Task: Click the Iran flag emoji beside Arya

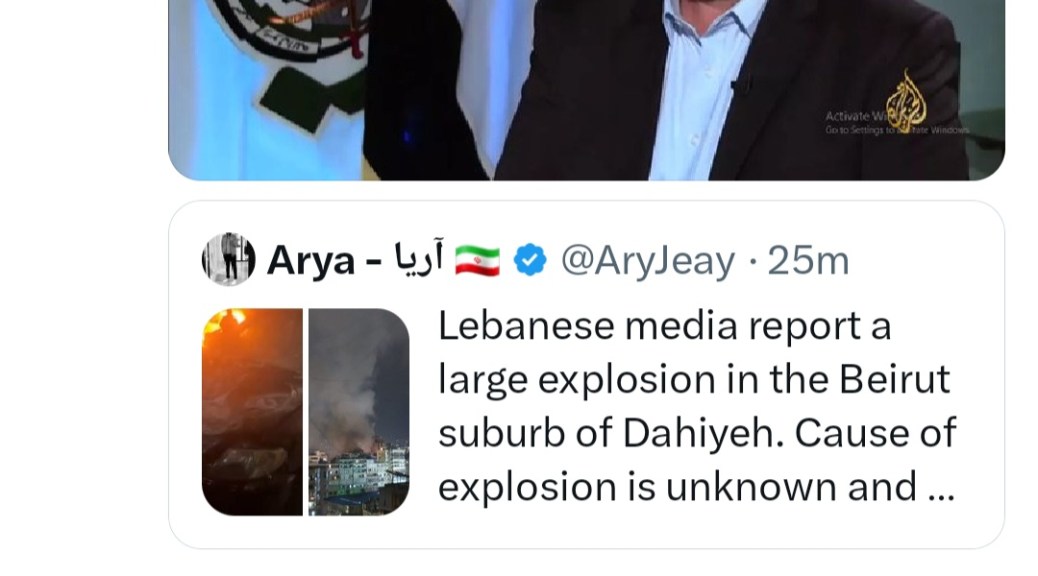Action: click(477, 260)
